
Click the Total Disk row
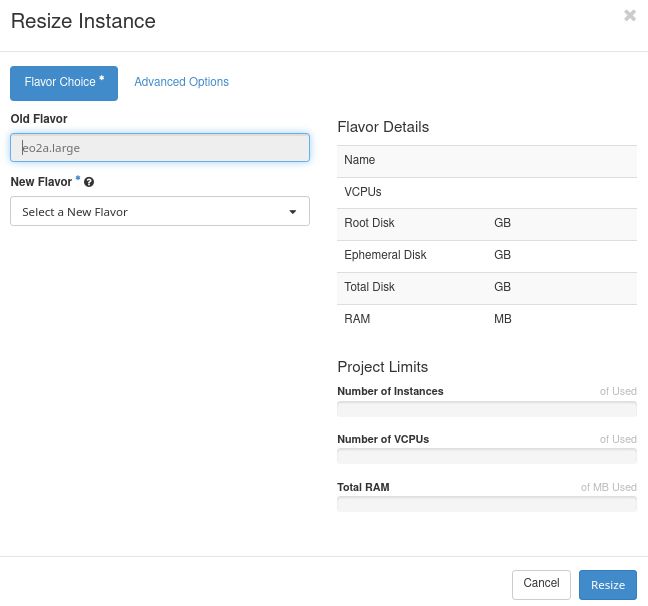486,288
